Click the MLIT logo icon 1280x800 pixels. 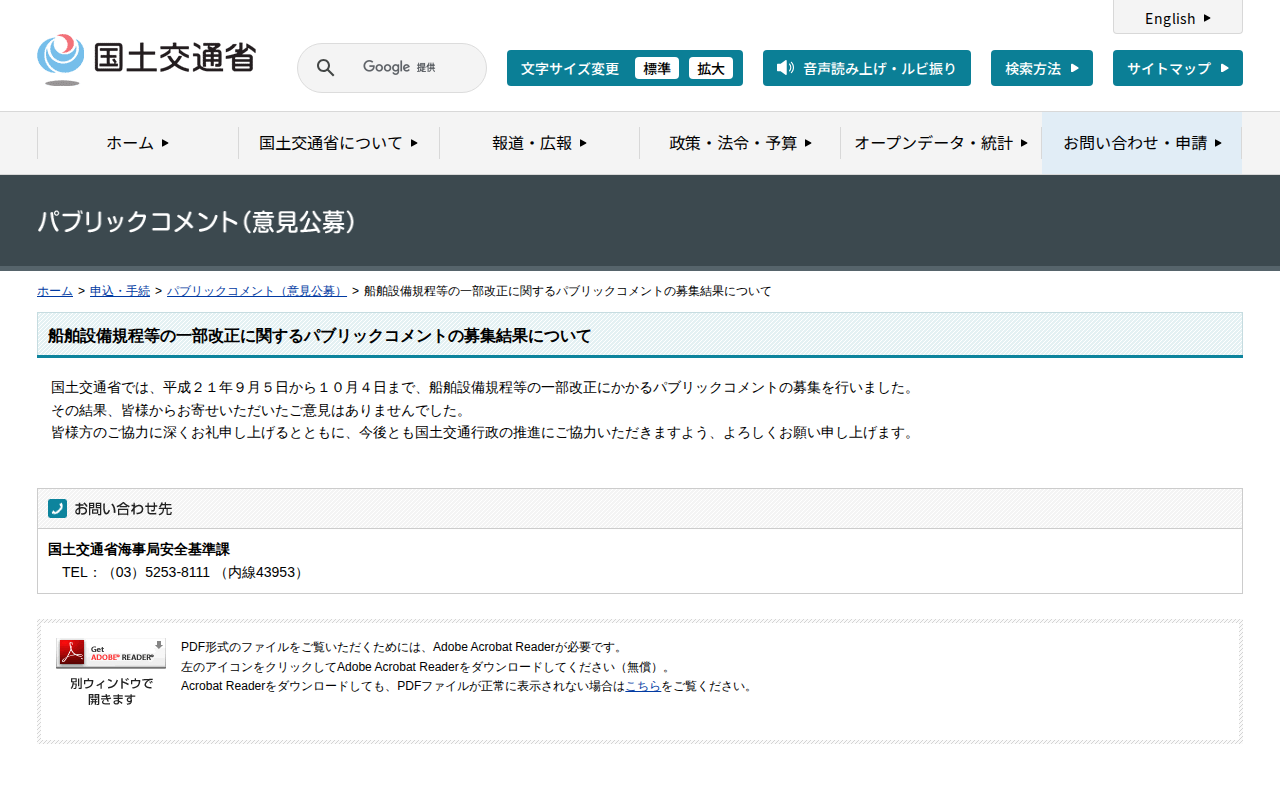coord(61,59)
